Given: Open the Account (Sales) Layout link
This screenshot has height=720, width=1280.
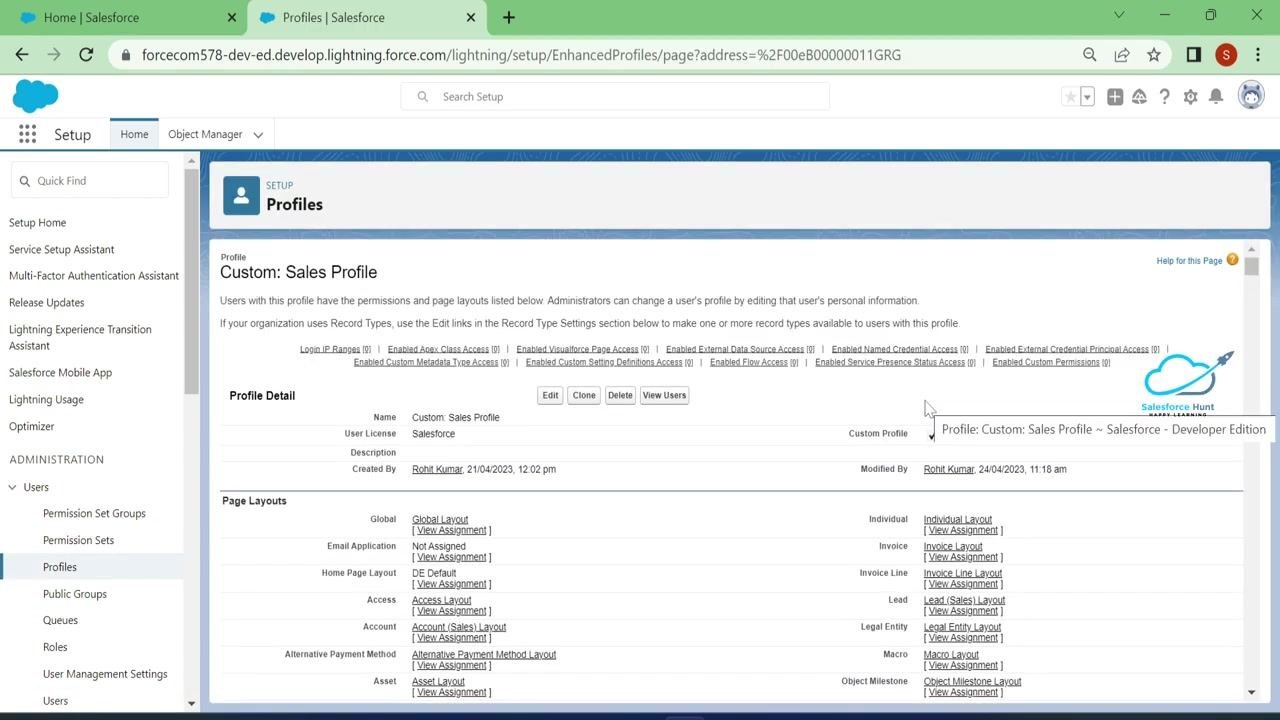Looking at the screenshot, I should (x=459, y=627).
